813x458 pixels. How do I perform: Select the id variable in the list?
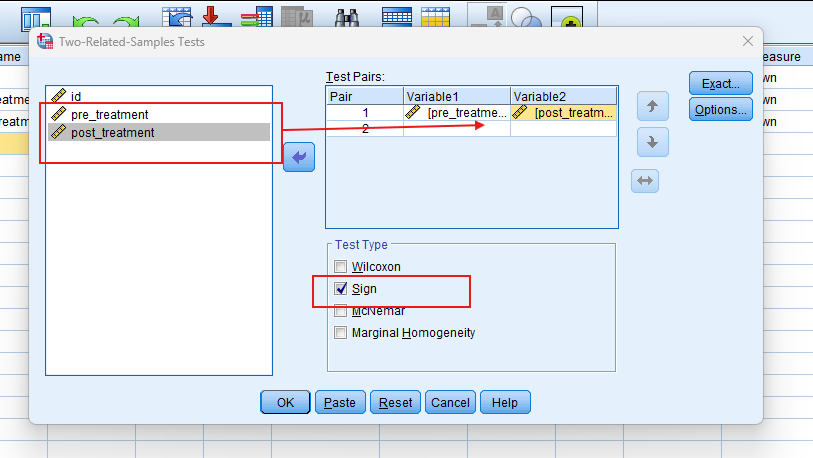coord(76,97)
